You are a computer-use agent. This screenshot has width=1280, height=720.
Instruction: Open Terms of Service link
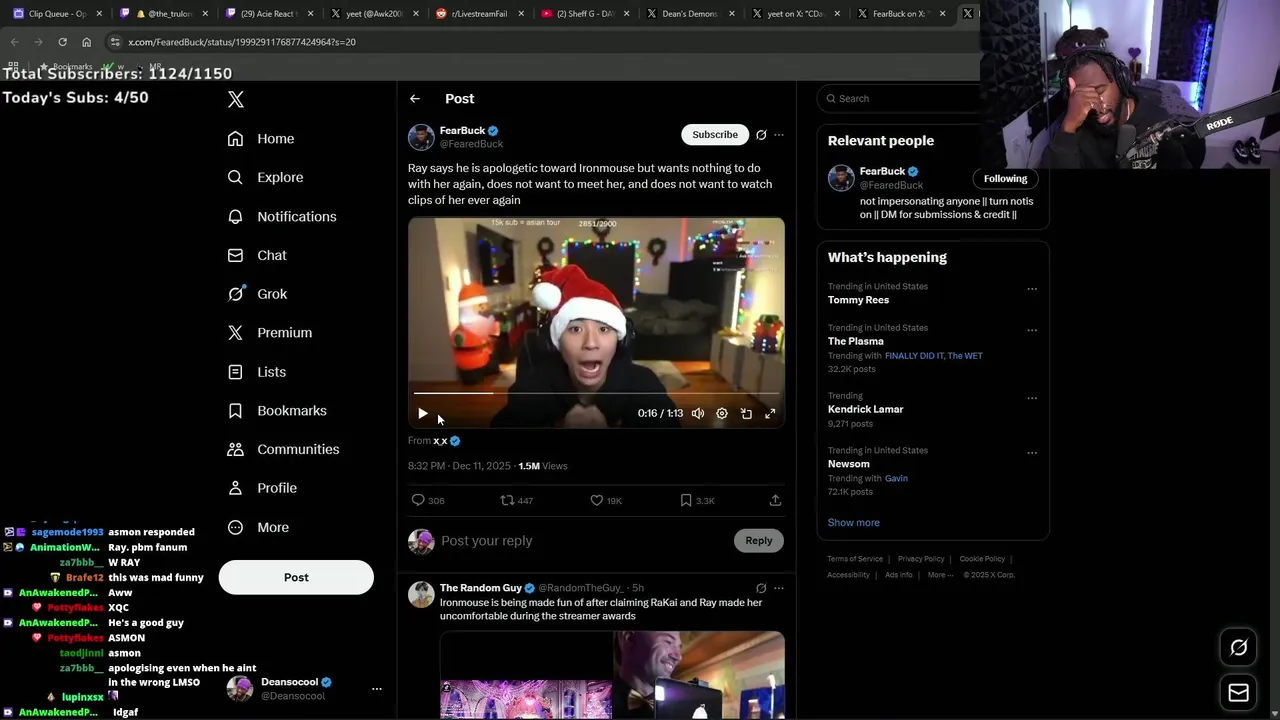[855, 559]
